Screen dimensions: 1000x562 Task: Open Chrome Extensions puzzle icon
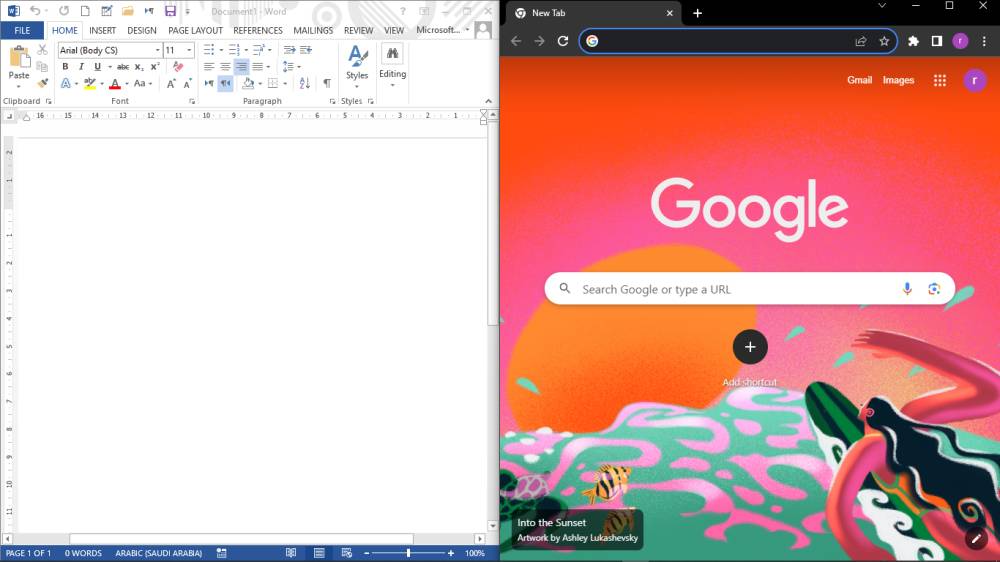click(913, 41)
